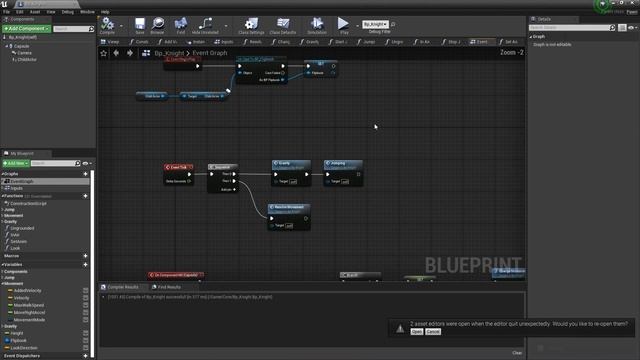Image resolution: width=640 pixels, height=360 pixels.
Task: Click the Details property matrix grid icon
Action: (622, 28)
